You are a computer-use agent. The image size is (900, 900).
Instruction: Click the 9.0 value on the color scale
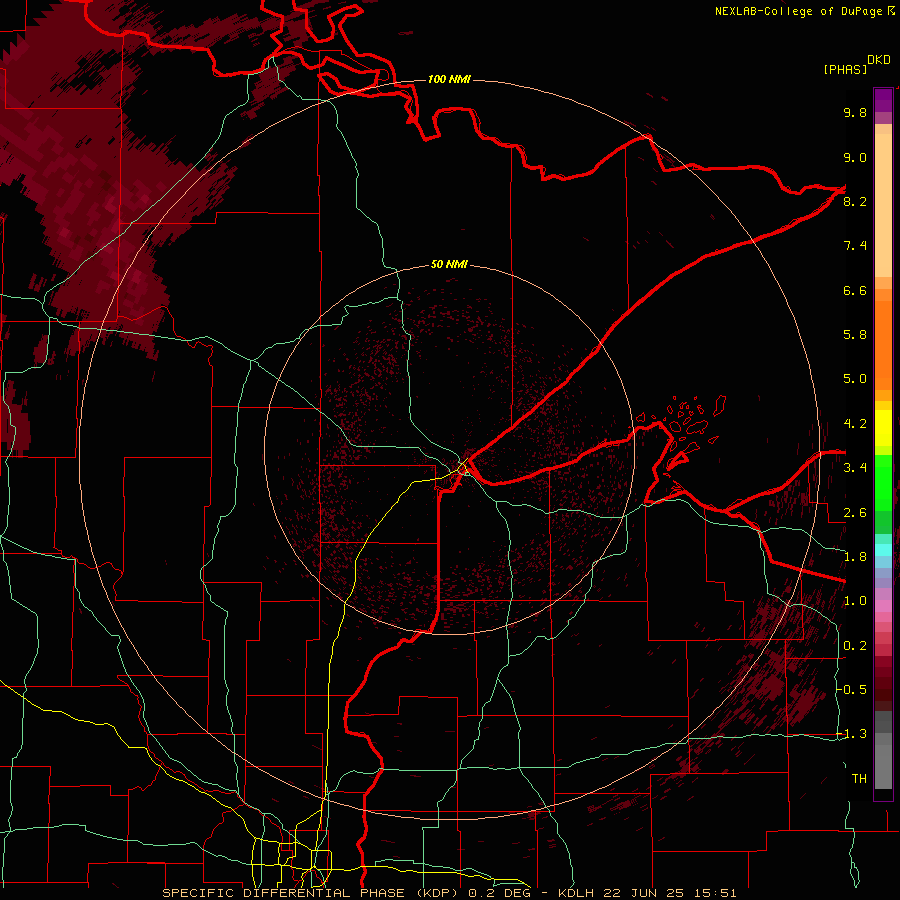click(855, 157)
